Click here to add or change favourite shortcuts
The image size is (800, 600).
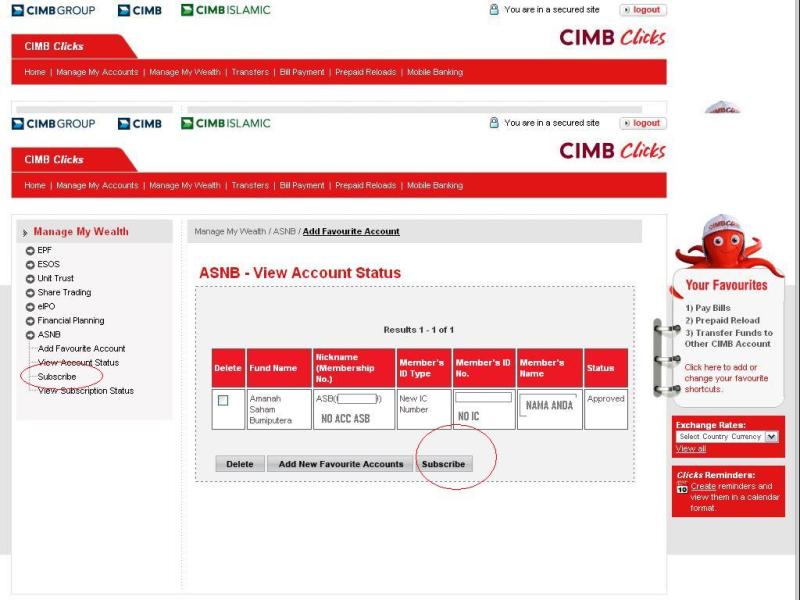(x=726, y=378)
